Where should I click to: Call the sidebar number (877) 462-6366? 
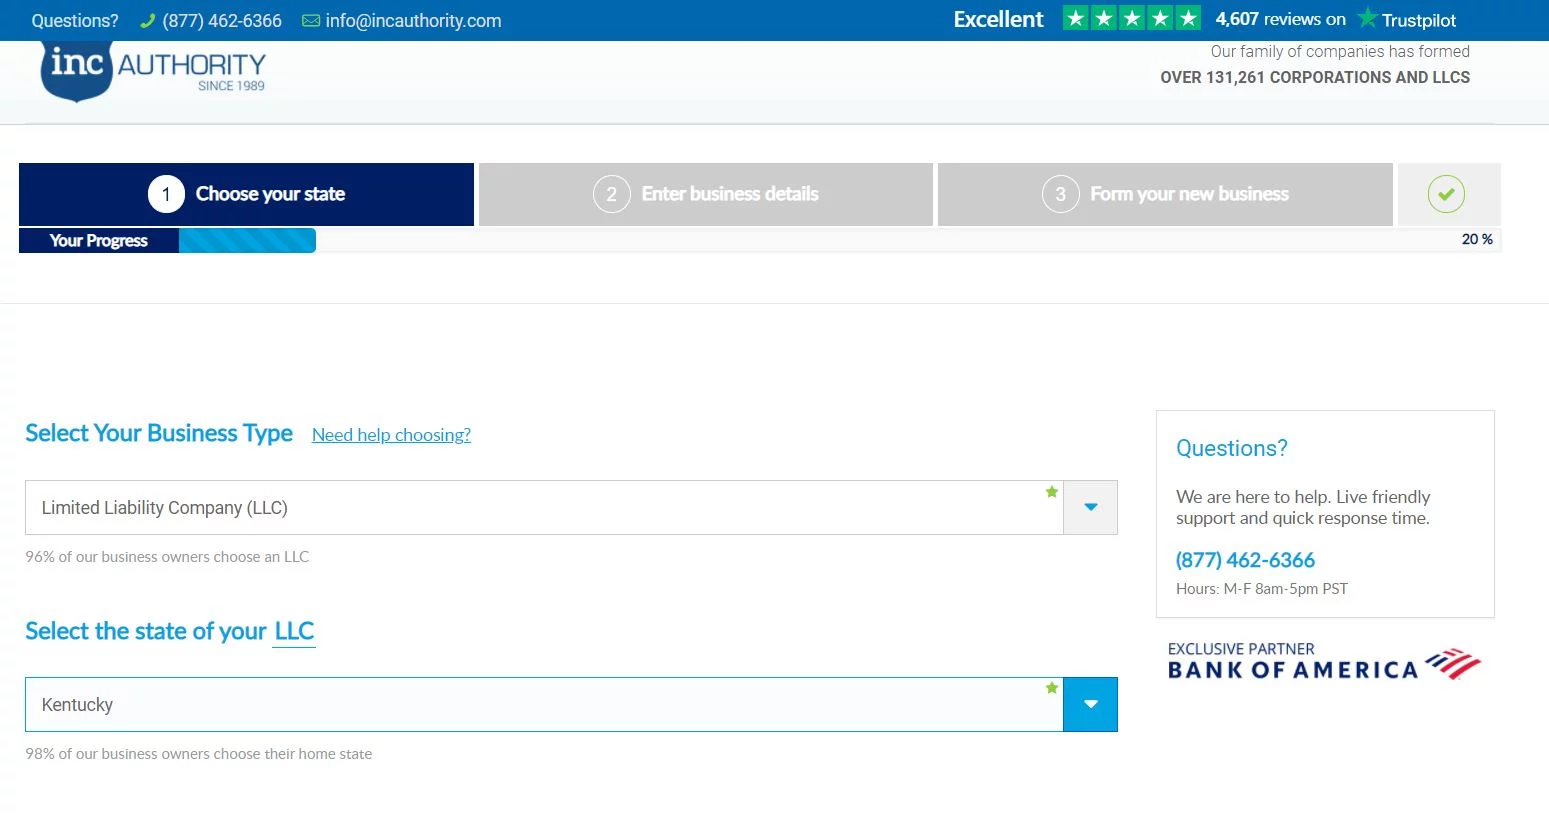(1245, 560)
